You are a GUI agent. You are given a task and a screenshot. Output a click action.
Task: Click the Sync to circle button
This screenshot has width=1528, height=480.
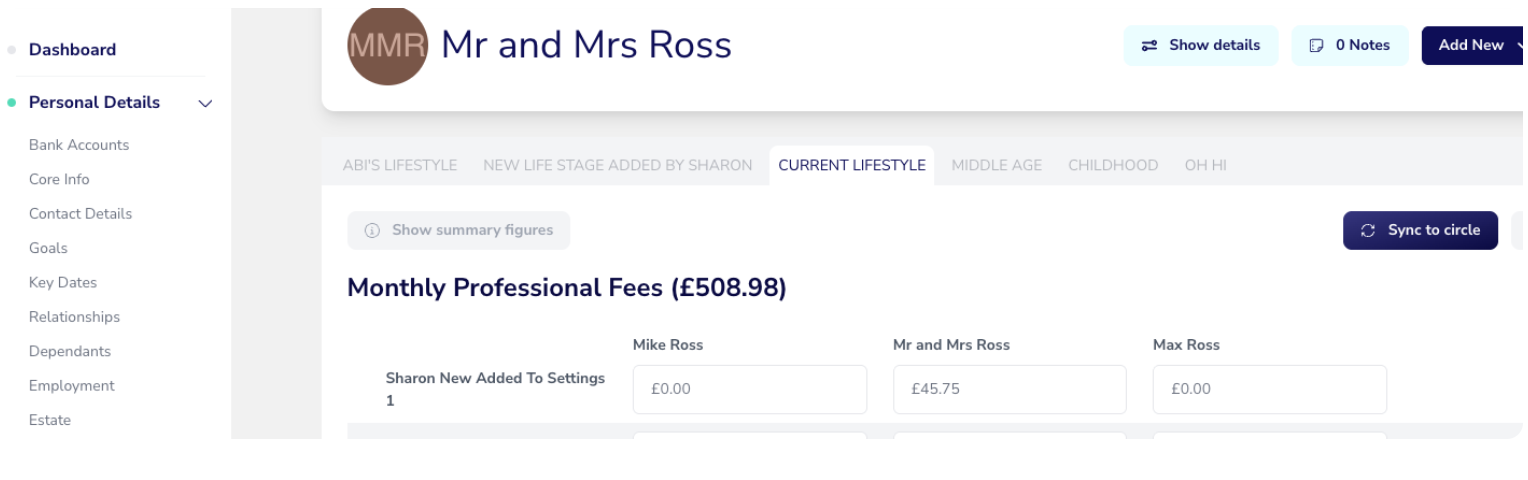tap(1420, 230)
